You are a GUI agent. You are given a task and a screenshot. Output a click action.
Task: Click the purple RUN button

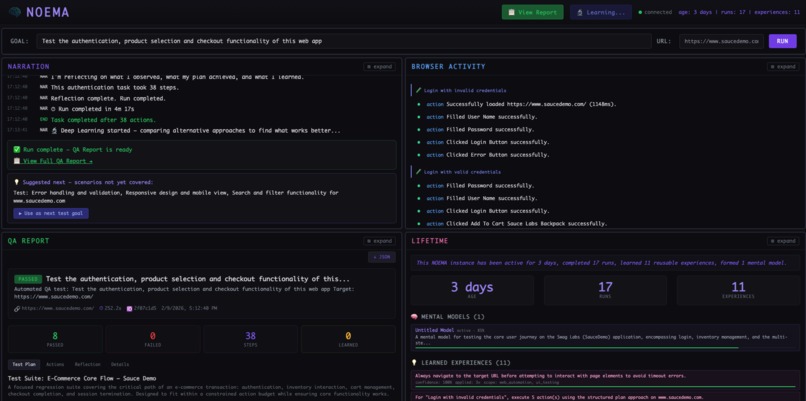(782, 41)
